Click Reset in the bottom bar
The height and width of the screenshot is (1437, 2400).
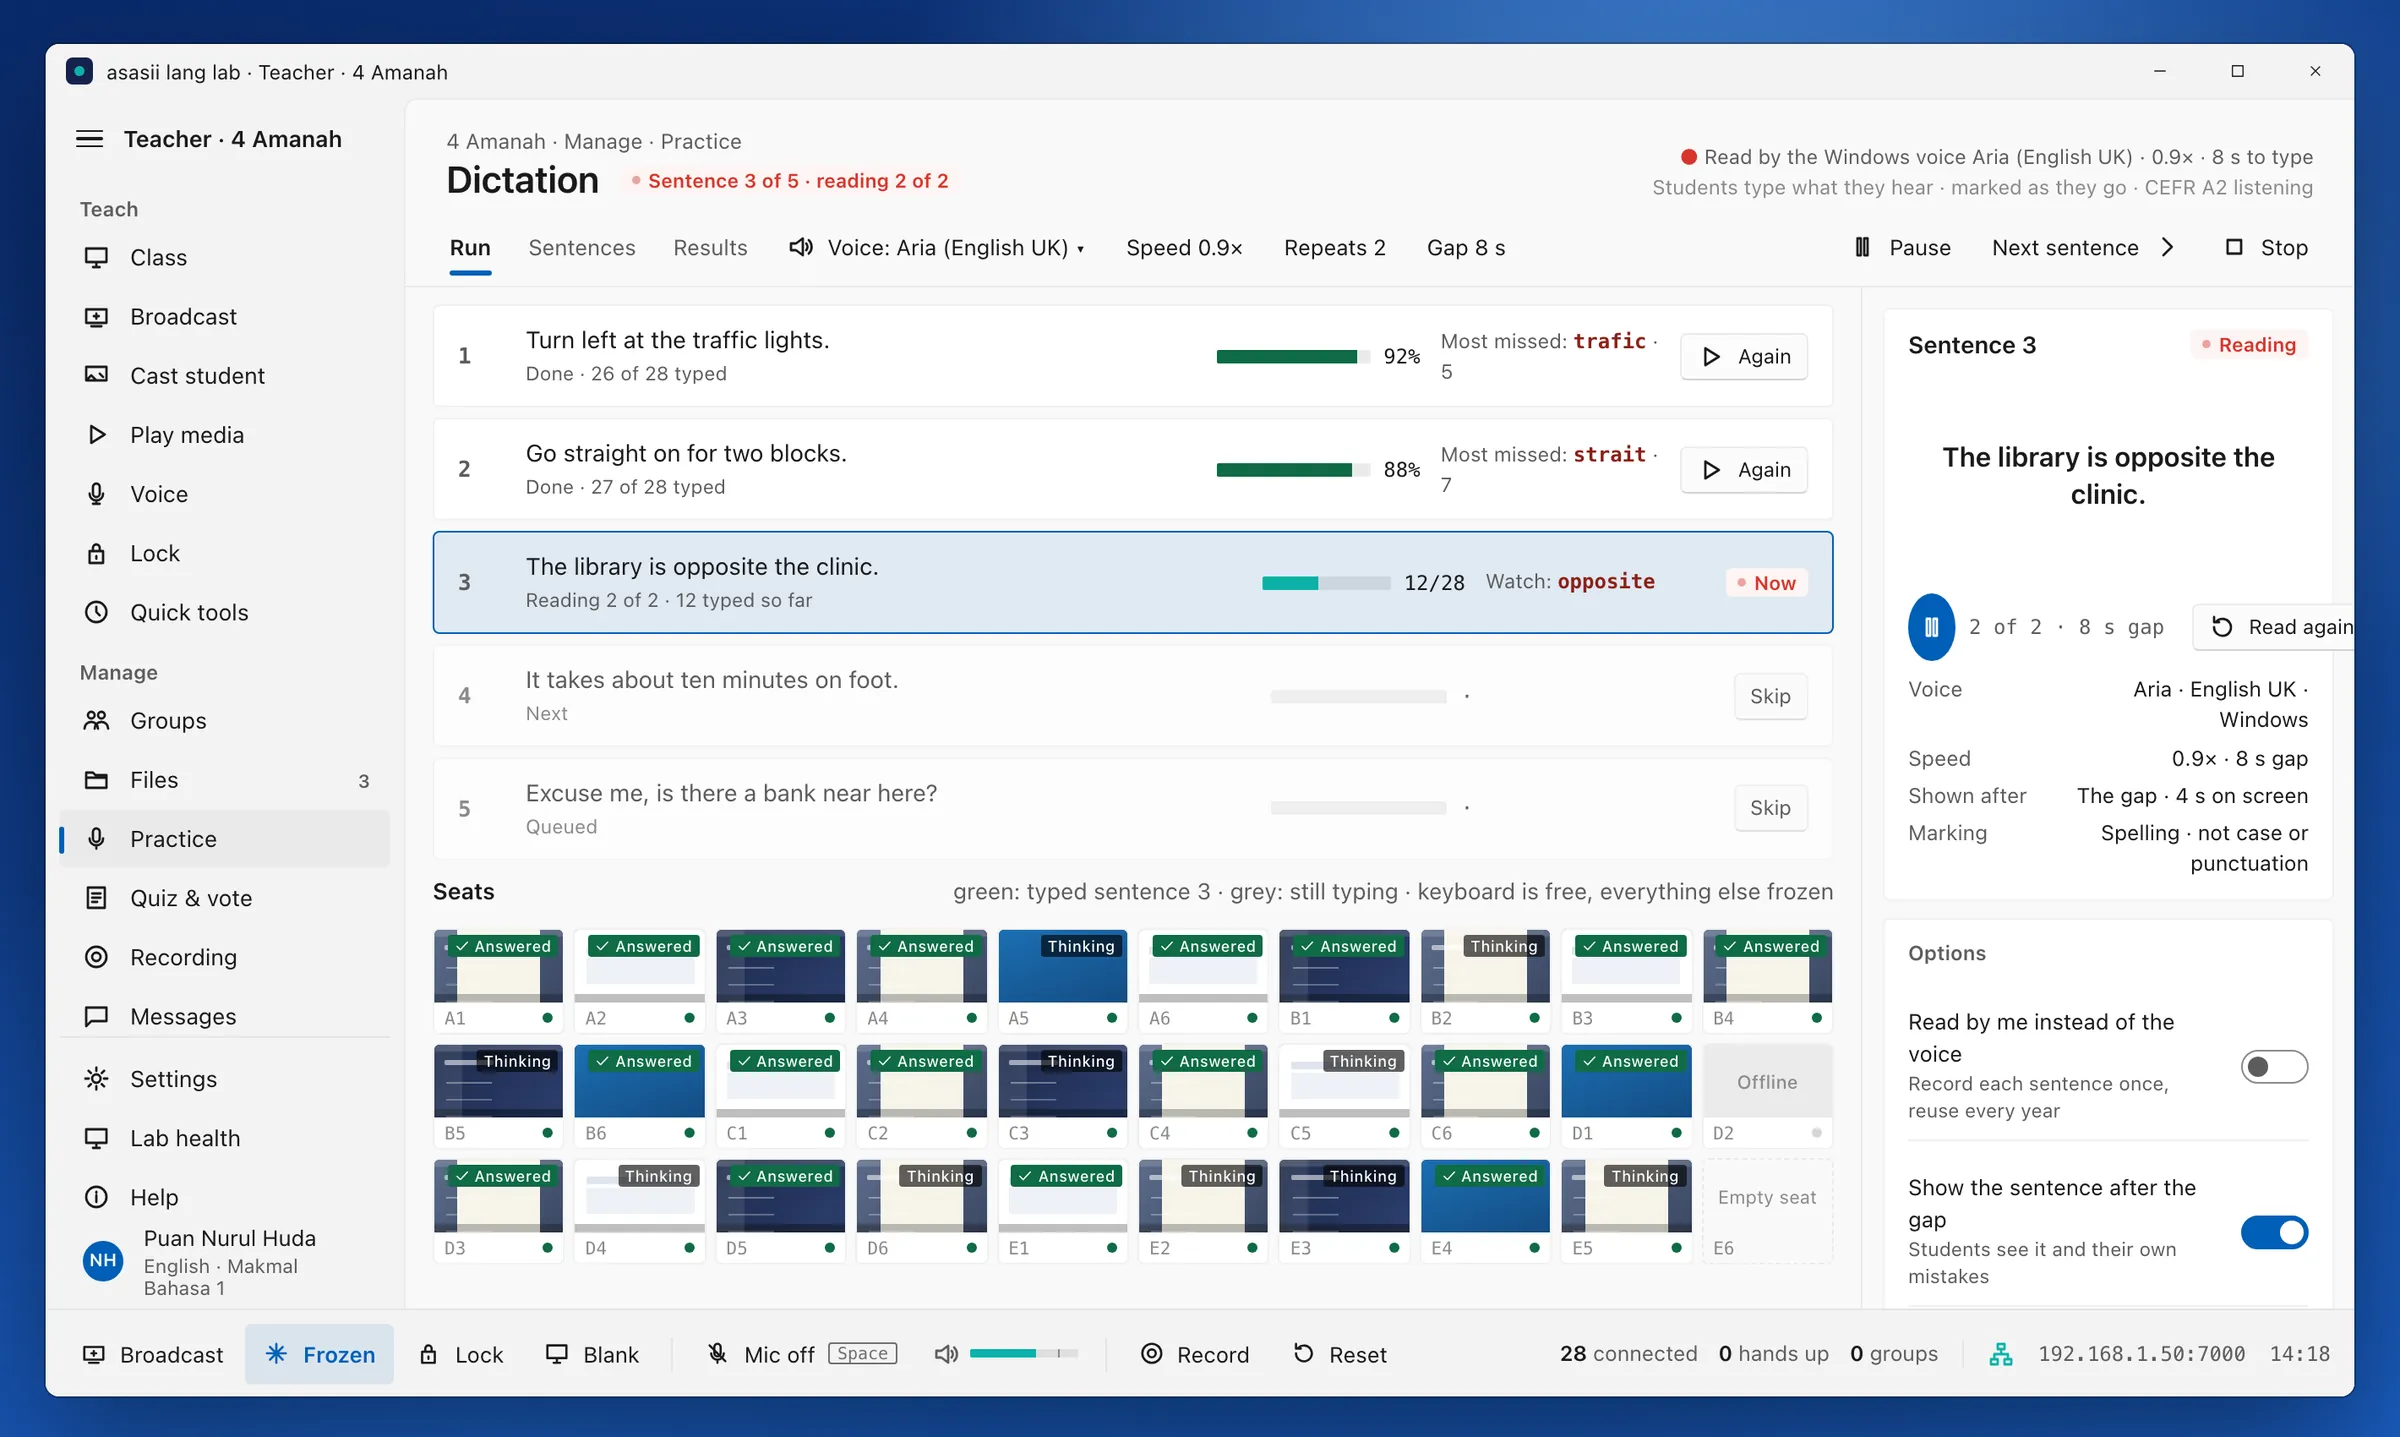(1340, 1354)
